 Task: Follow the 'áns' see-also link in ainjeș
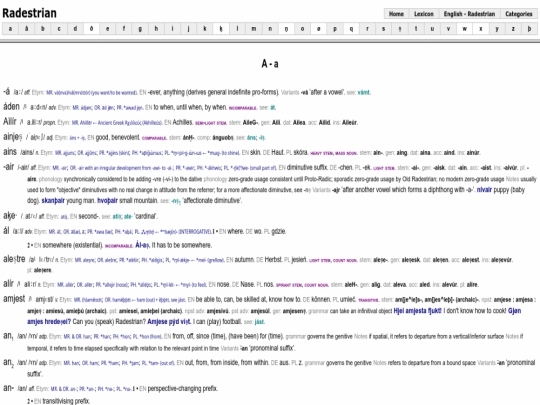pos(251,137)
